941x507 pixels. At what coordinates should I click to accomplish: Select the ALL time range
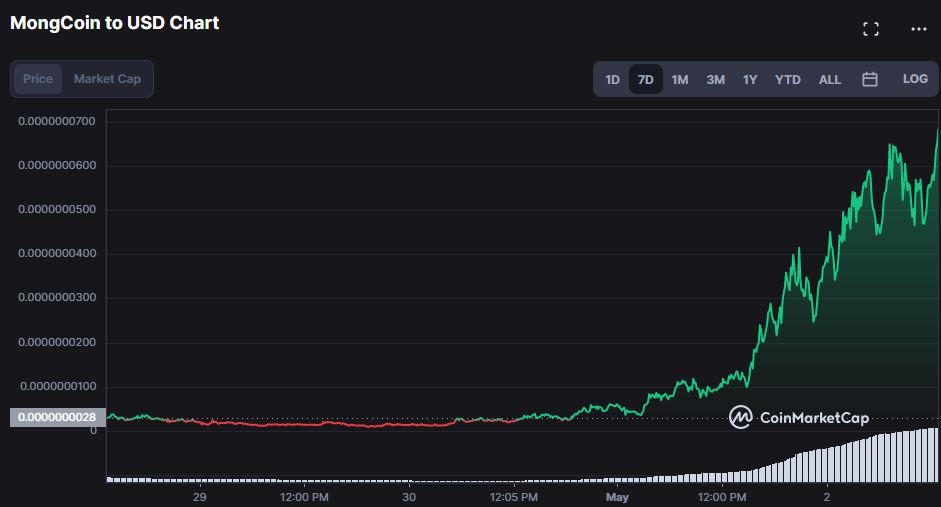tap(830, 79)
